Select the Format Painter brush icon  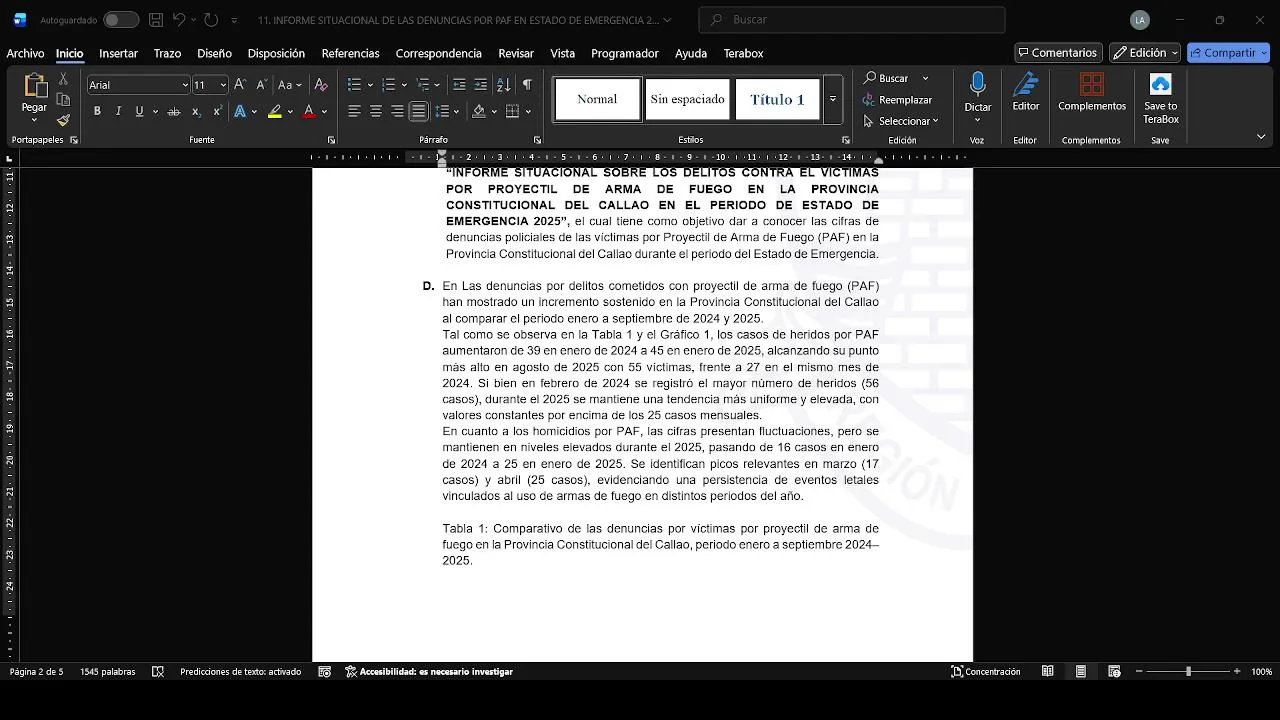pyautogui.click(x=63, y=120)
